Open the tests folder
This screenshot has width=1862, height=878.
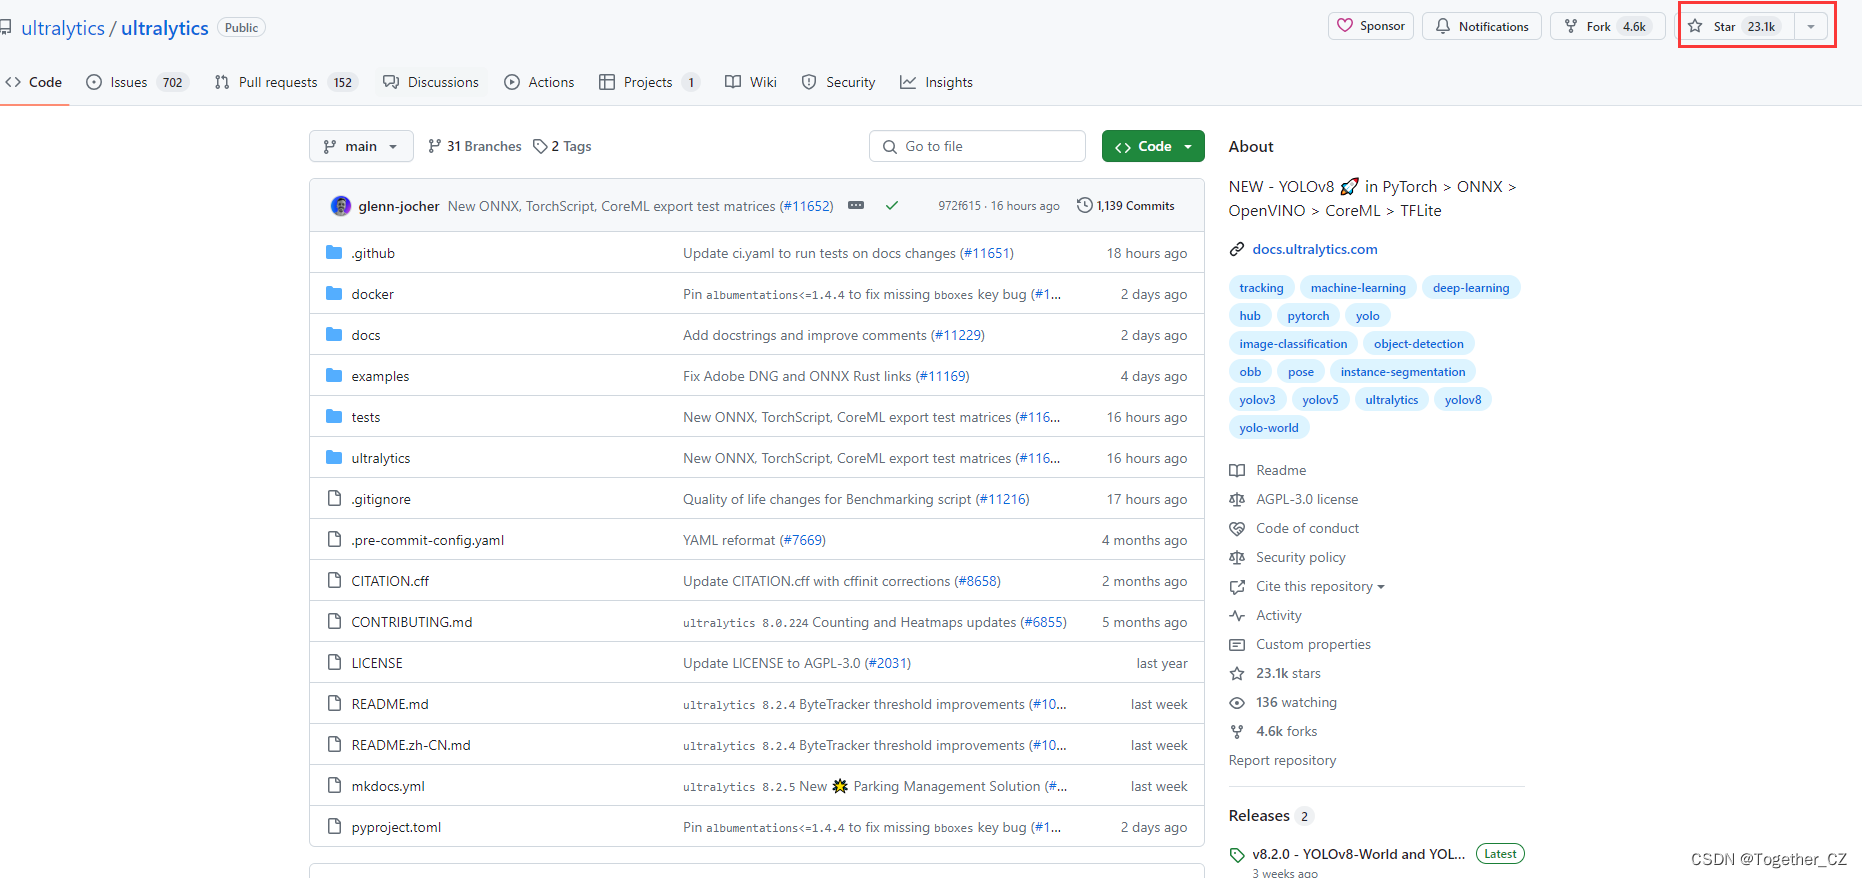tap(366, 417)
